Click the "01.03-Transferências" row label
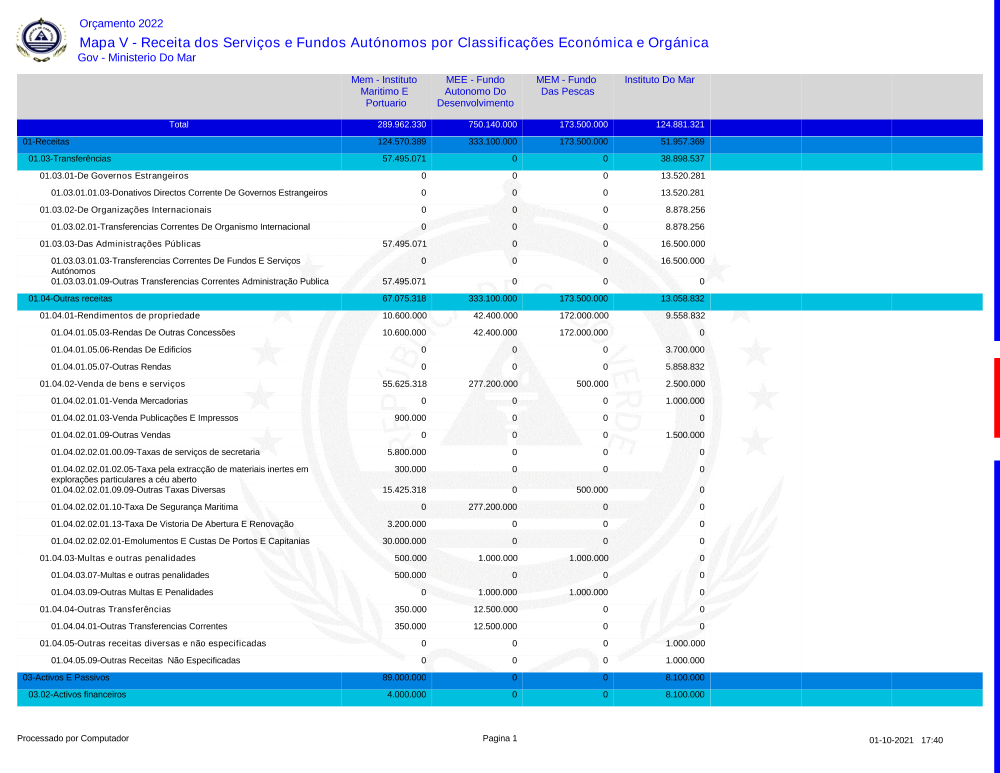The height and width of the screenshot is (773, 1000). point(69,159)
